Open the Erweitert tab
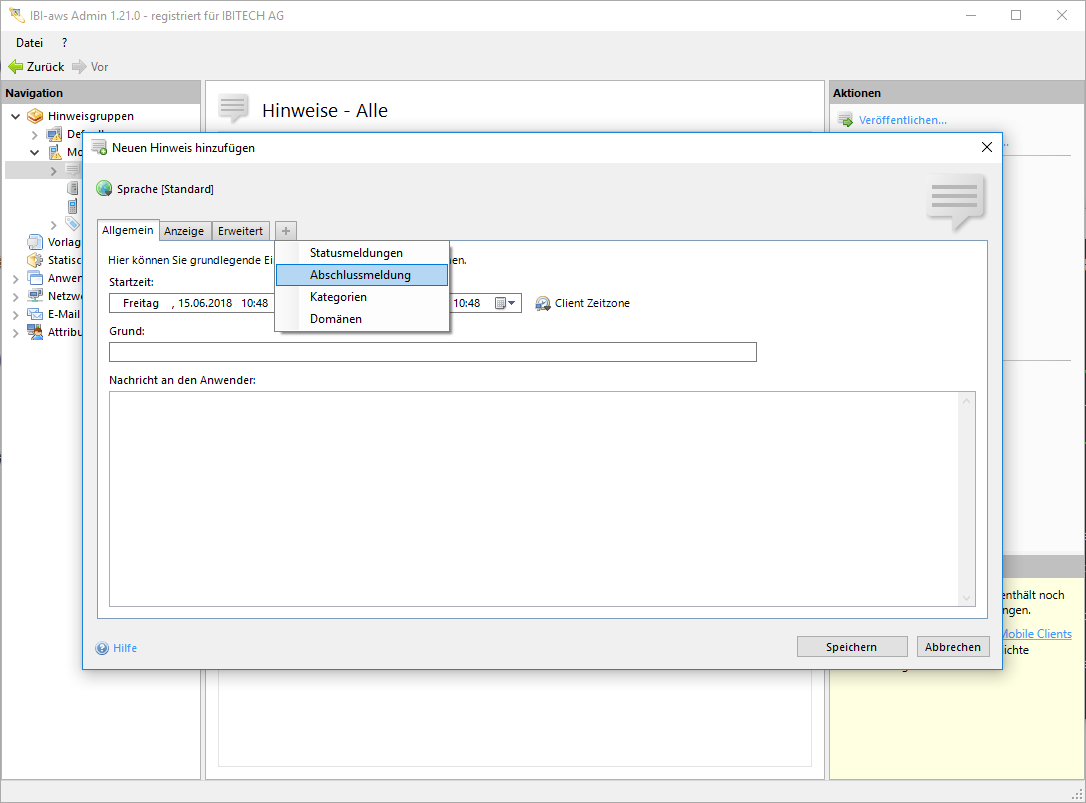Viewport: 1086px width, 803px height. pyautogui.click(x=241, y=231)
